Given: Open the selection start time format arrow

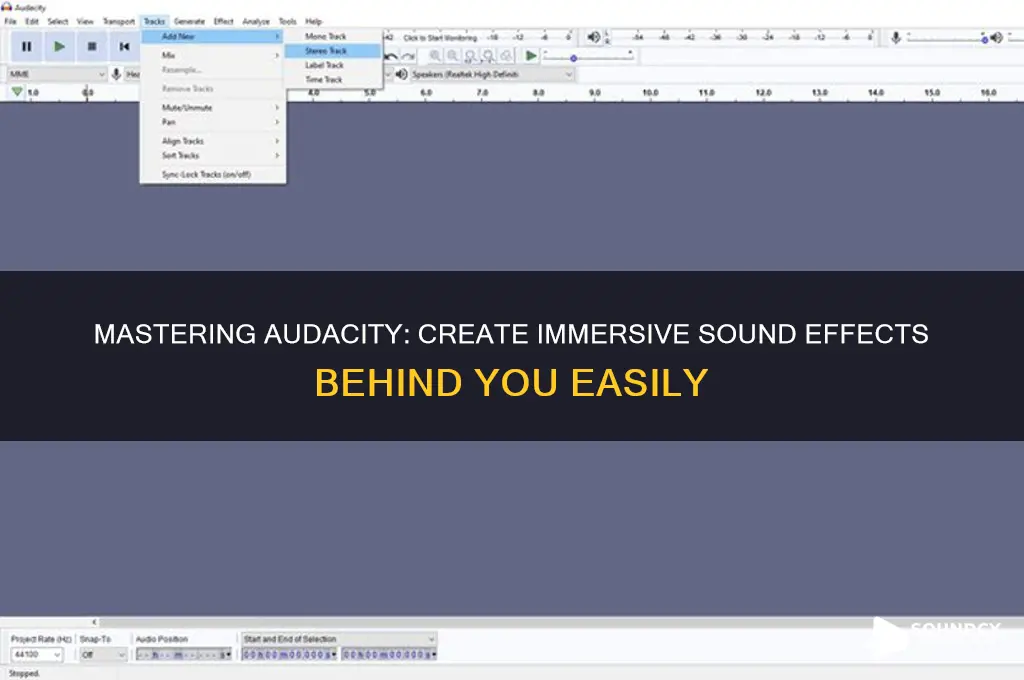Looking at the screenshot, I should tap(334, 654).
